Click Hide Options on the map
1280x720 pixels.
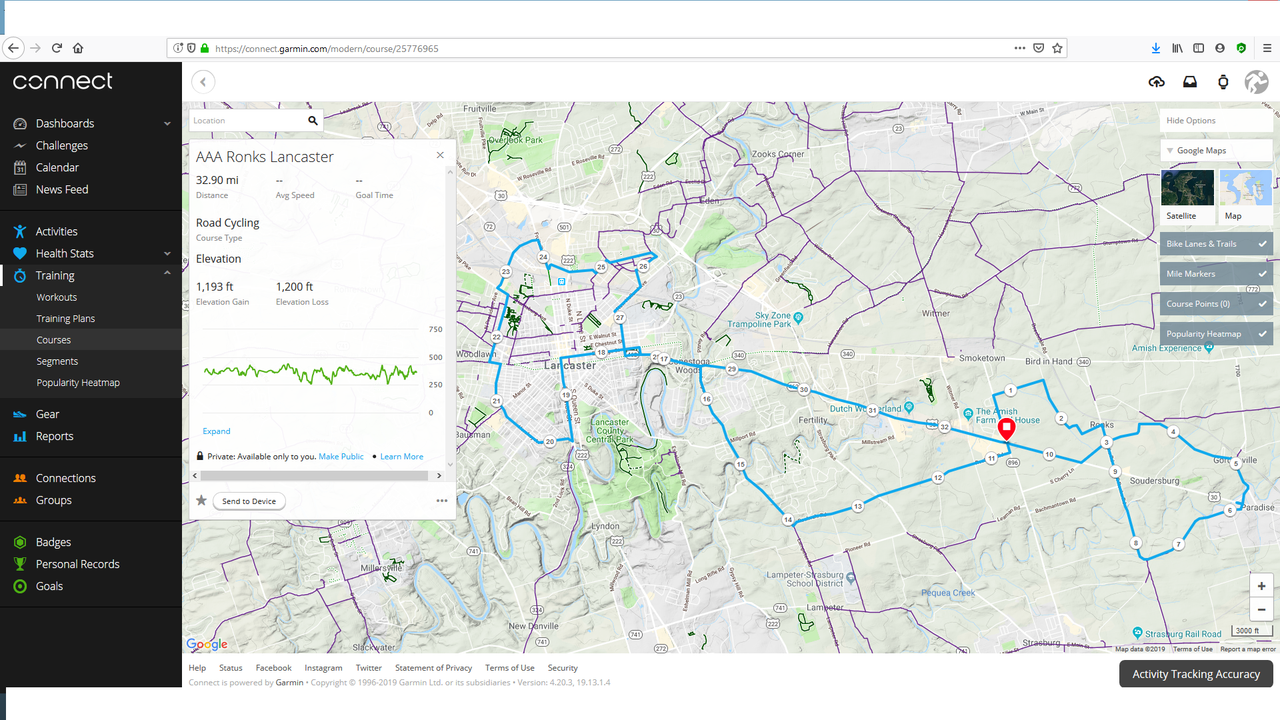pos(1217,121)
